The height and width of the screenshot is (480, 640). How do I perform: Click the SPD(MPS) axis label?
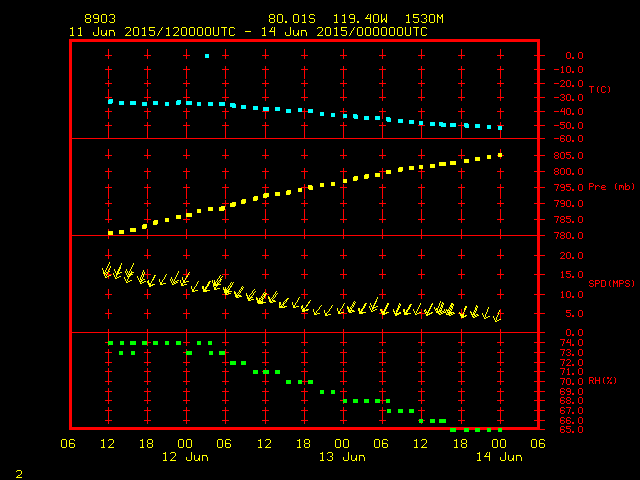611,283
